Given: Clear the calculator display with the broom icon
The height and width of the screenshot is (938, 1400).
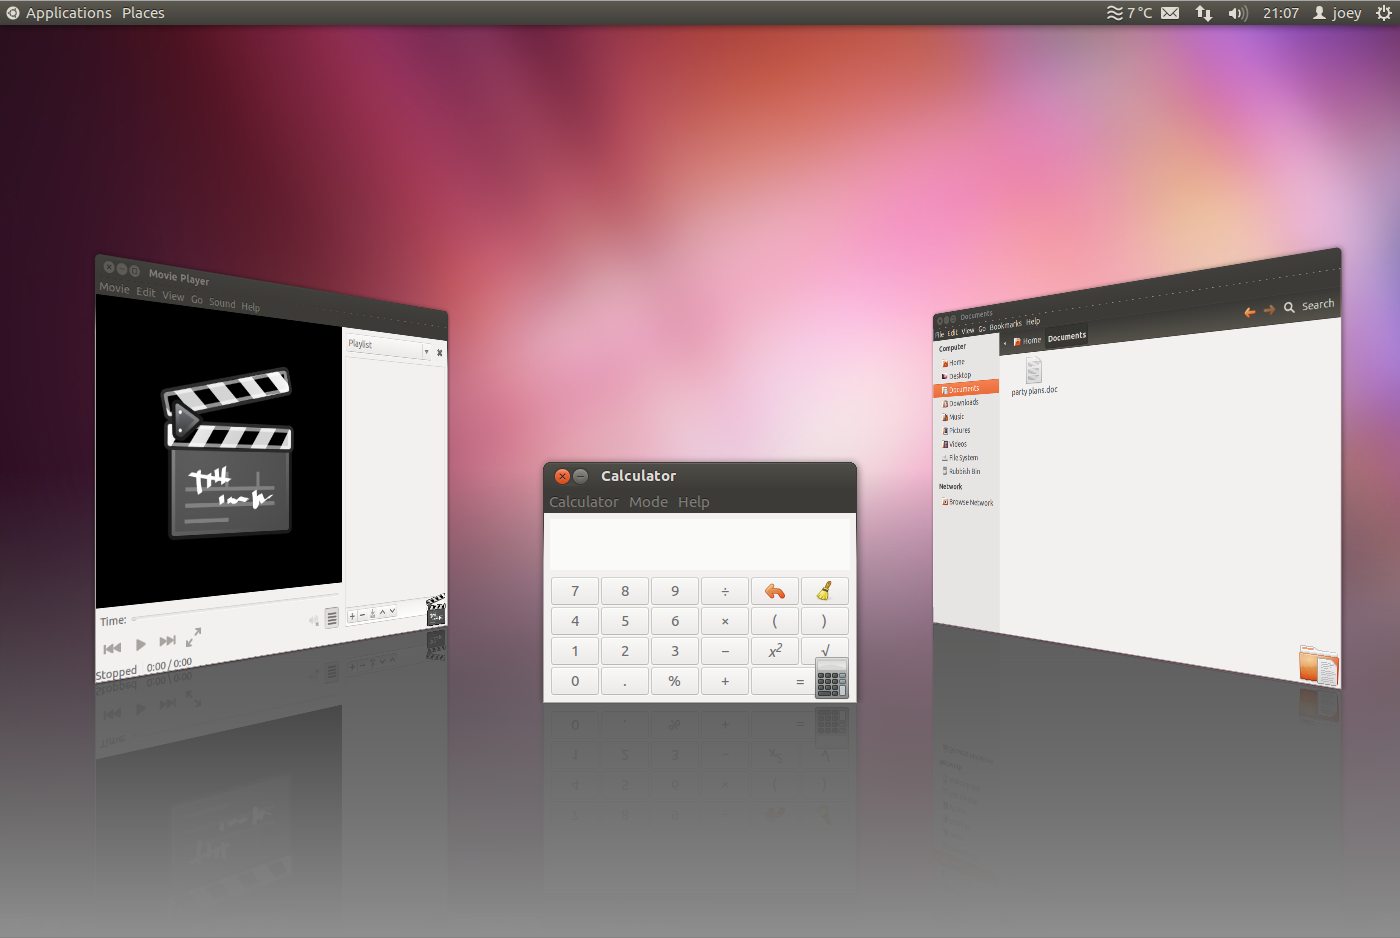Looking at the screenshot, I should 823,590.
